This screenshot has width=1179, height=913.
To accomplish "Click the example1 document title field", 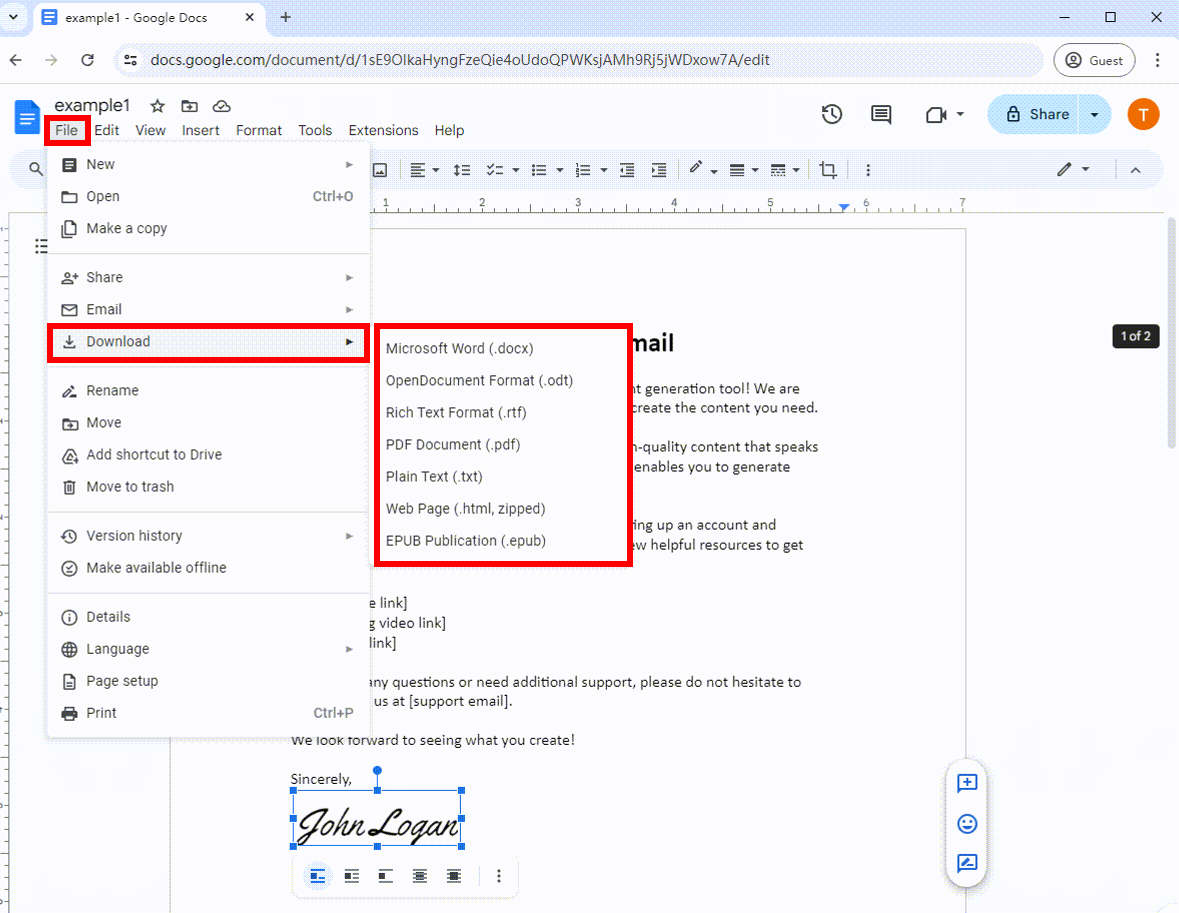I will 92,105.
